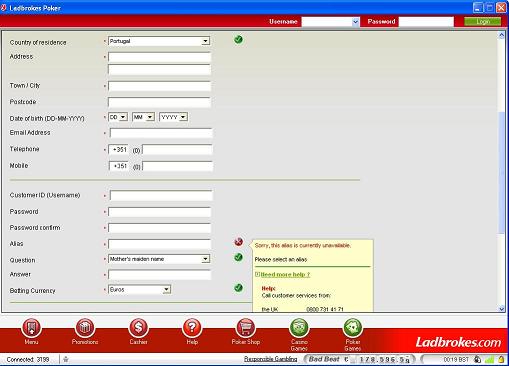Expand the Country of residence dropdown
This screenshot has height=366, width=509.
pyautogui.click(x=159, y=41)
